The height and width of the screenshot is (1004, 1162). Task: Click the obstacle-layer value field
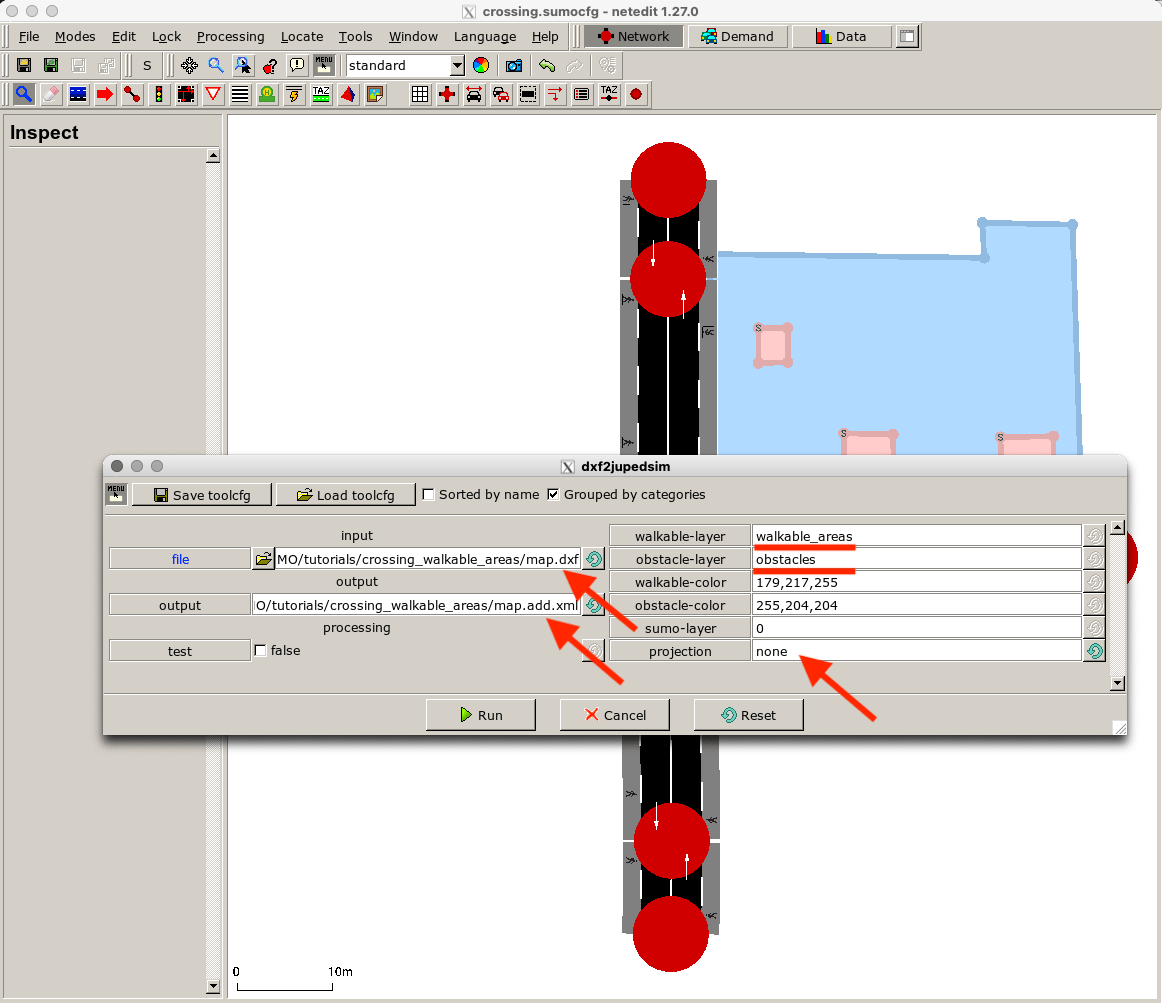tap(917, 559)
